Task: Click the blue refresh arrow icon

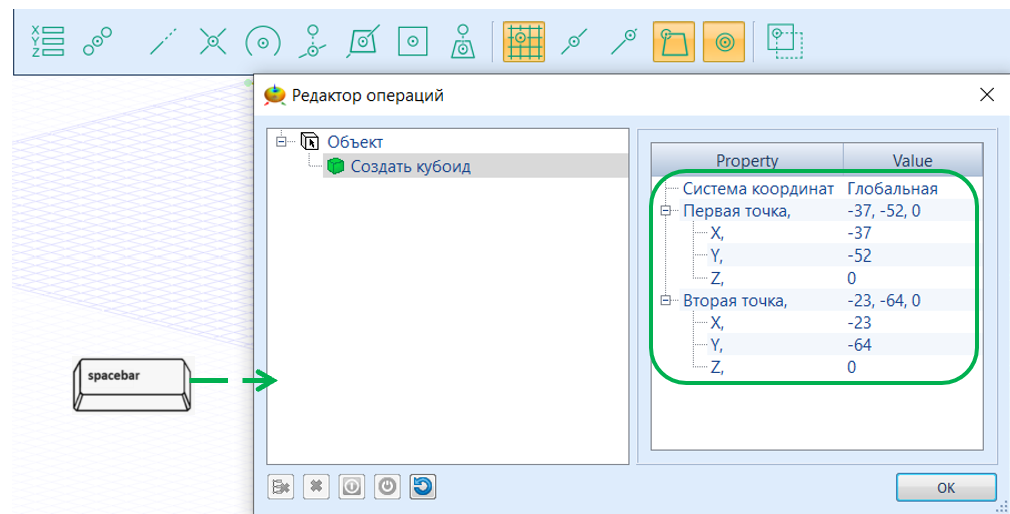Action: pyautogui.click(x=423, y=486)
